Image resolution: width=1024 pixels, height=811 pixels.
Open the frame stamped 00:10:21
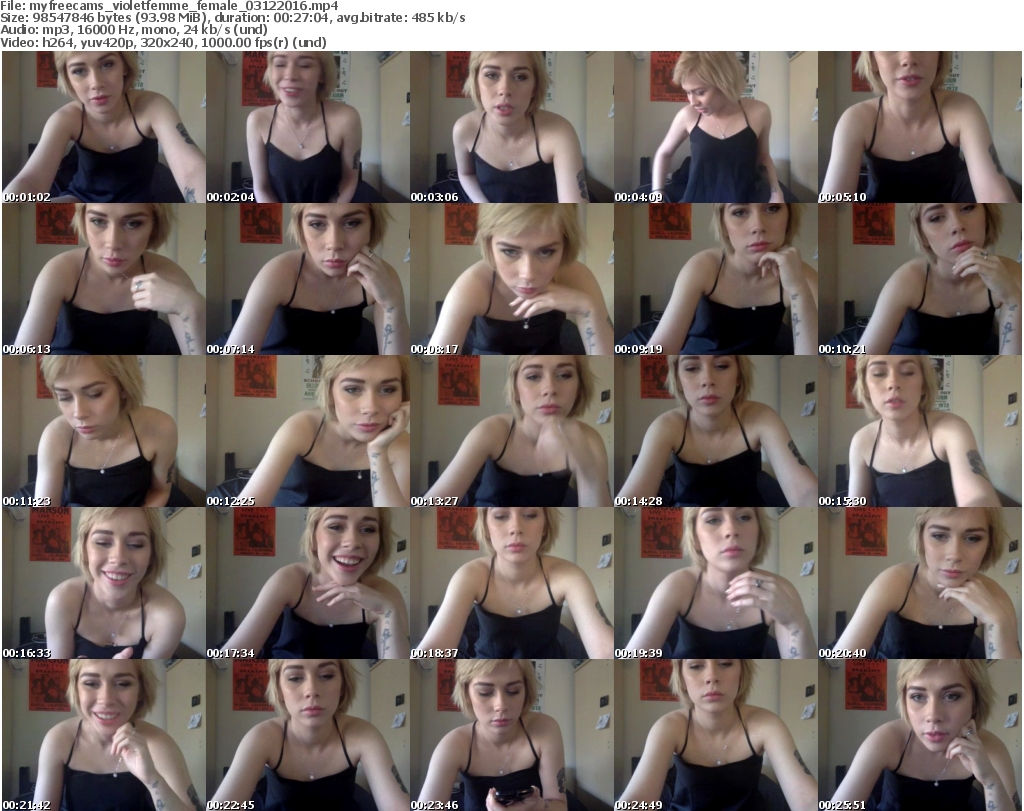tap(920, 279)
